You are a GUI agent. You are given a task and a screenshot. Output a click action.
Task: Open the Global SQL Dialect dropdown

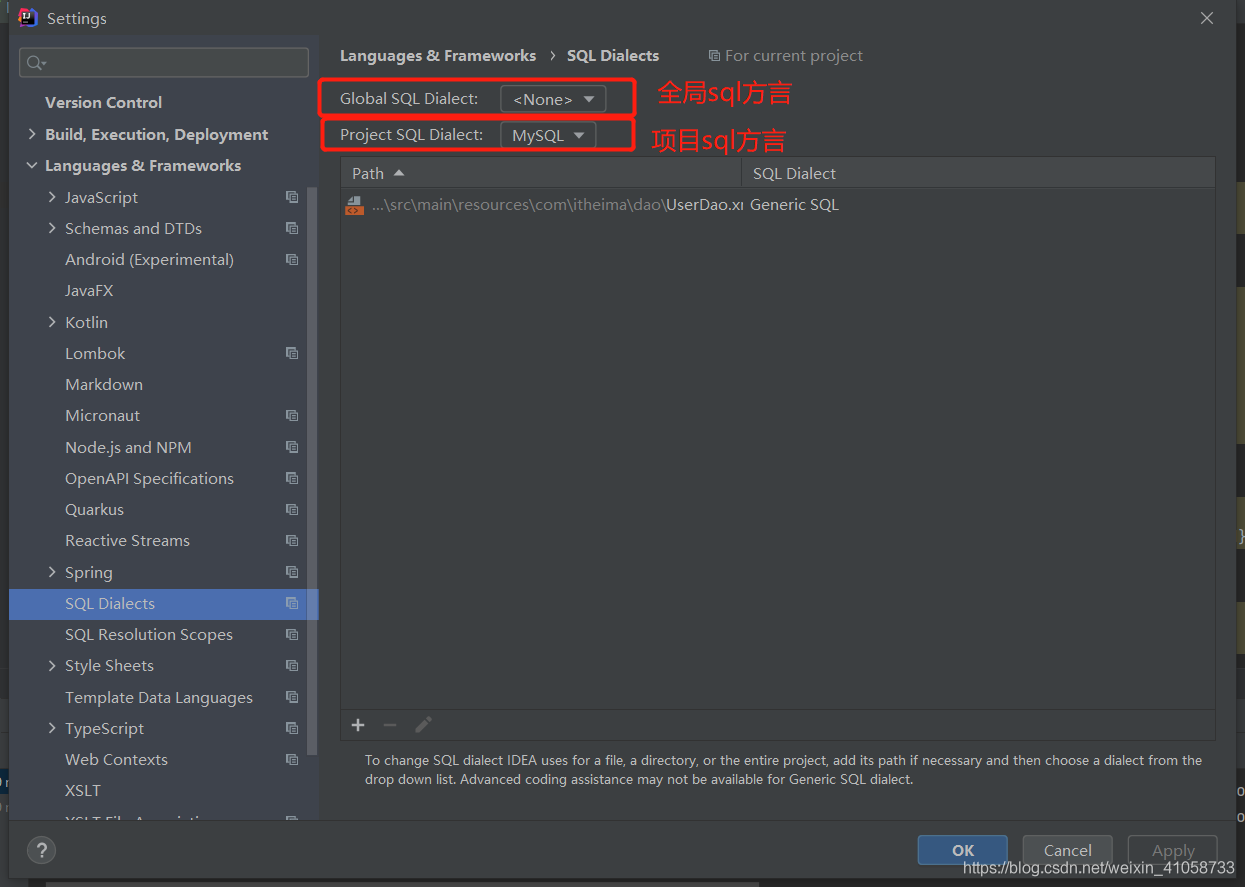pyautogui.click(x=553, y=99)
